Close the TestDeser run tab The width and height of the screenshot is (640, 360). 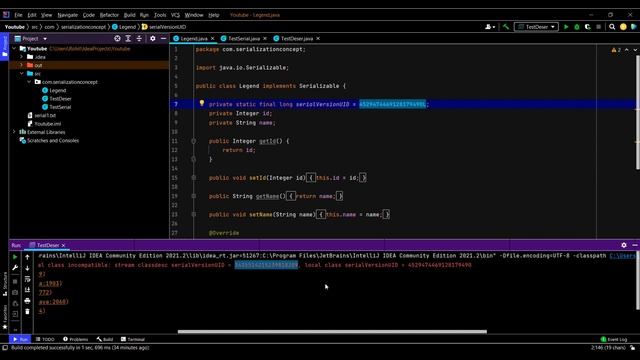pos(63,245)
